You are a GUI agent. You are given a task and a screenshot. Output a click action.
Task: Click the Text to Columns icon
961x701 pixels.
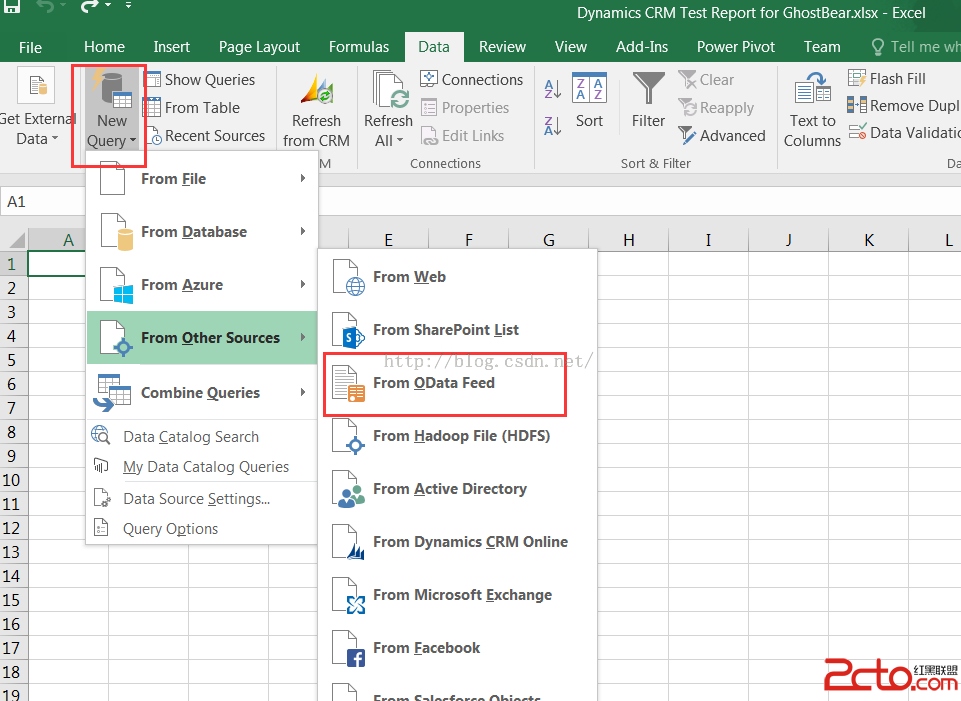pyautogui.click(x=813, y=88)
